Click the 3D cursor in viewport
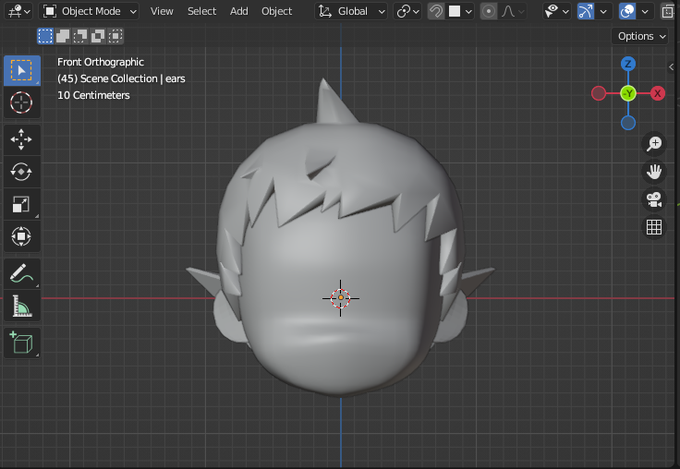680x469 pixels. pyautogui.click(x=340, y=298)
